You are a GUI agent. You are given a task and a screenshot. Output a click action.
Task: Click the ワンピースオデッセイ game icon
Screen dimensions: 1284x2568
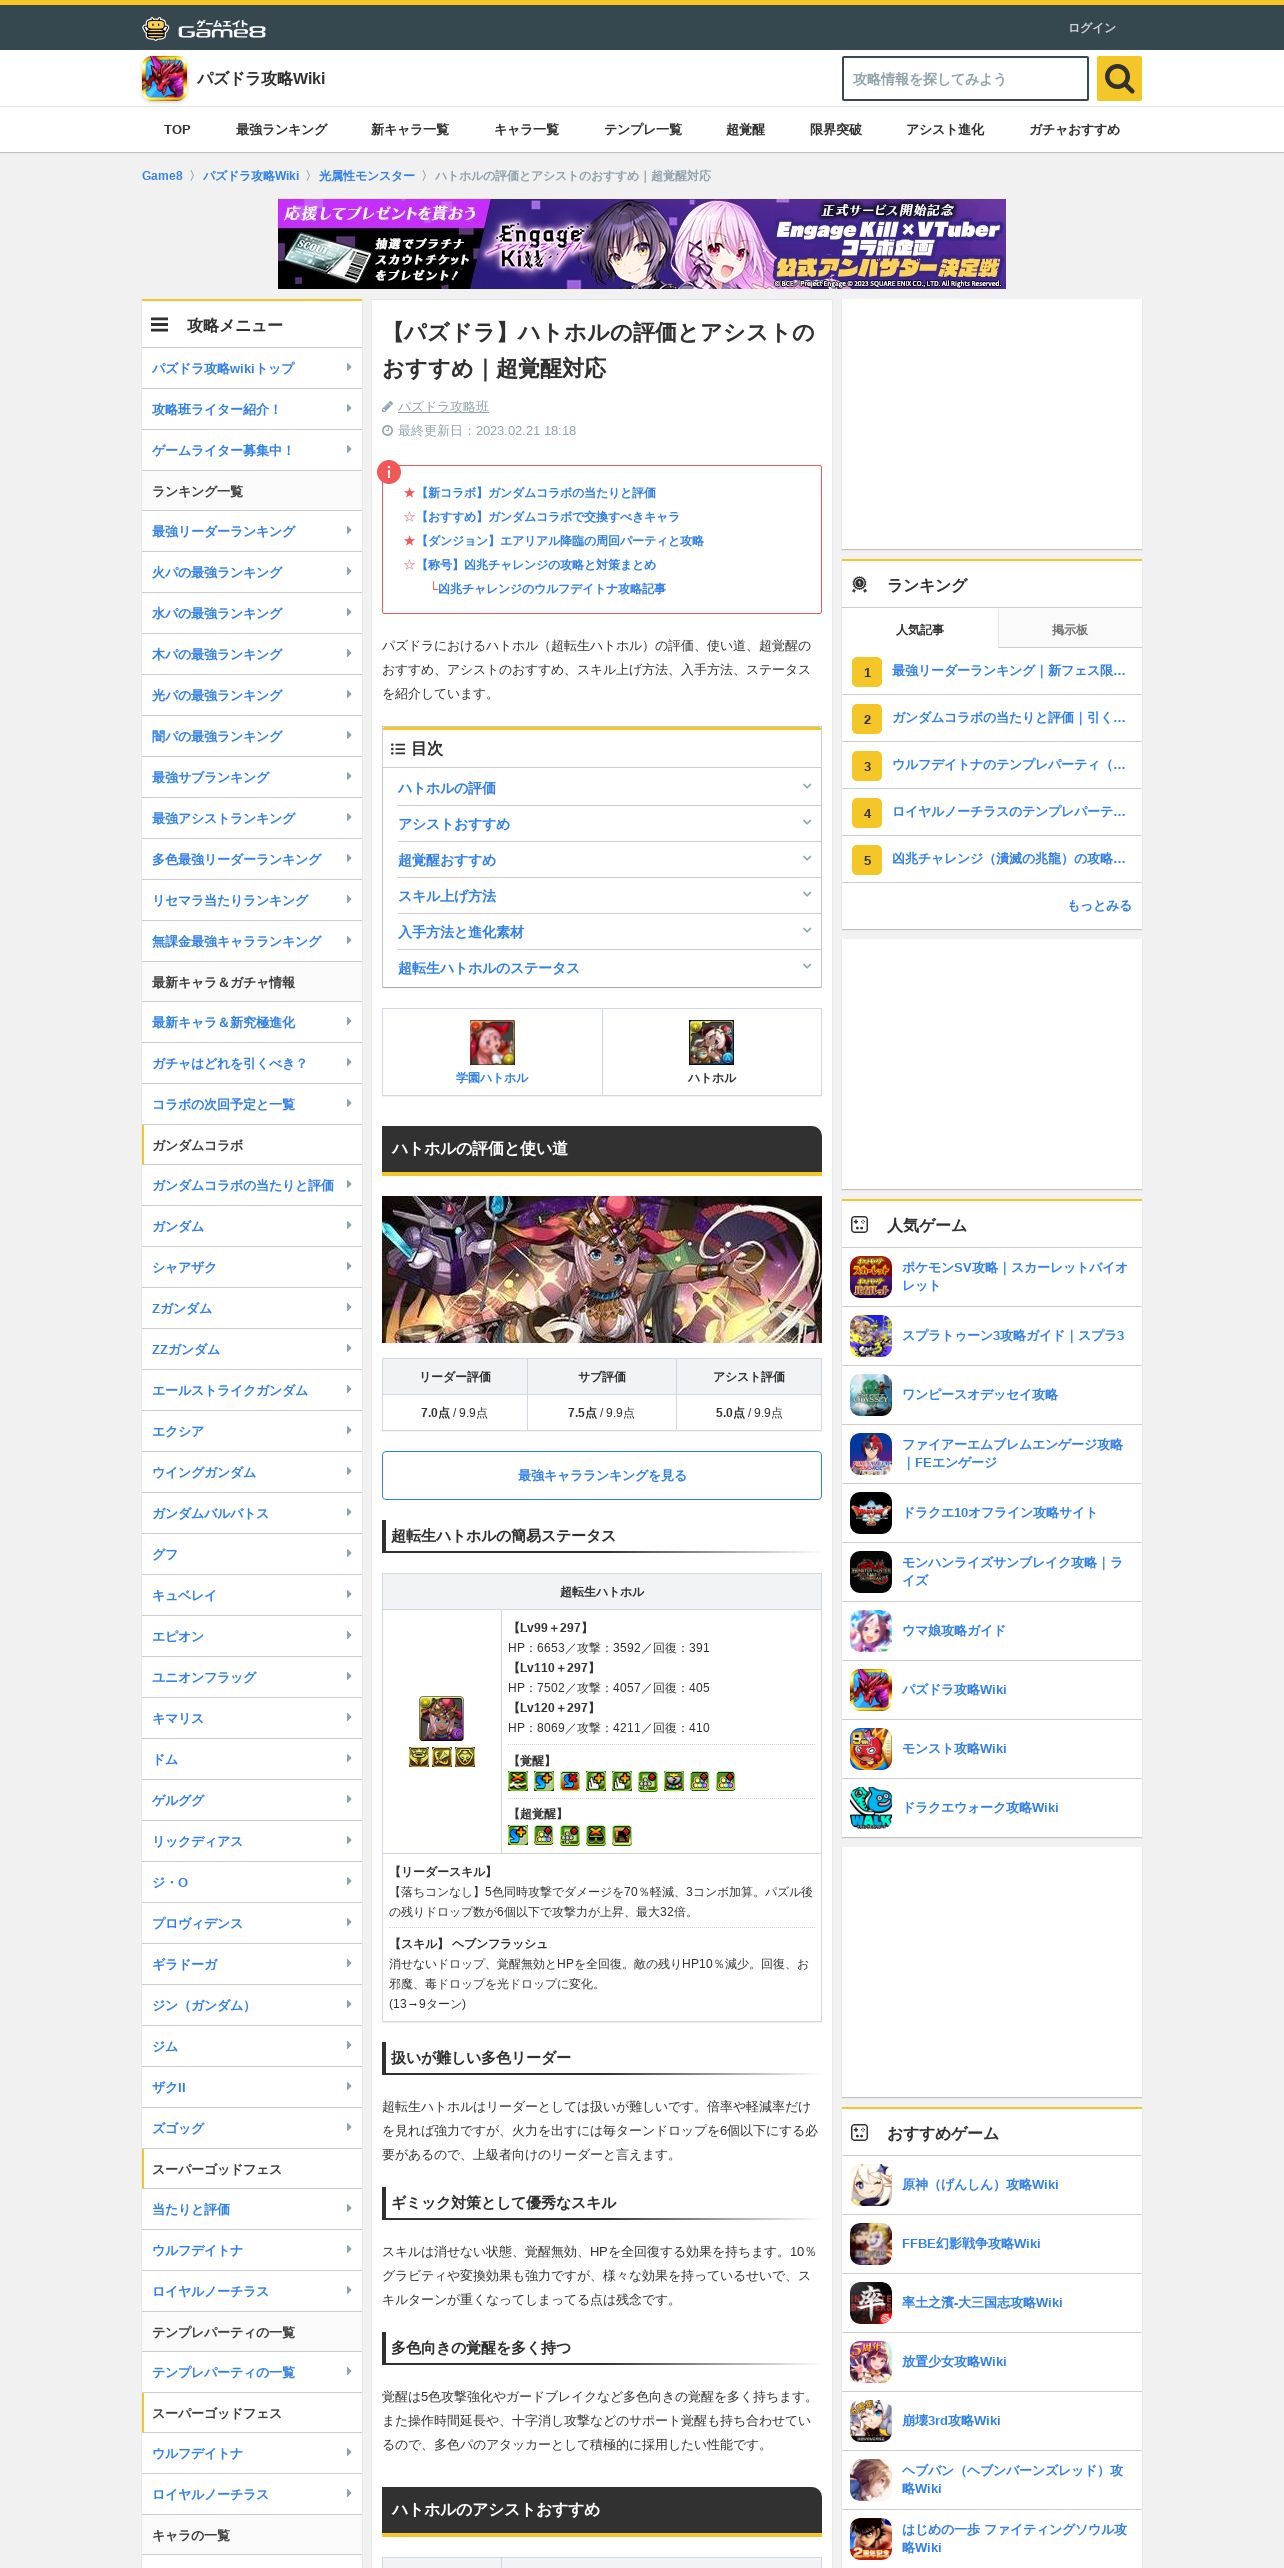(x=871, y=1395)
